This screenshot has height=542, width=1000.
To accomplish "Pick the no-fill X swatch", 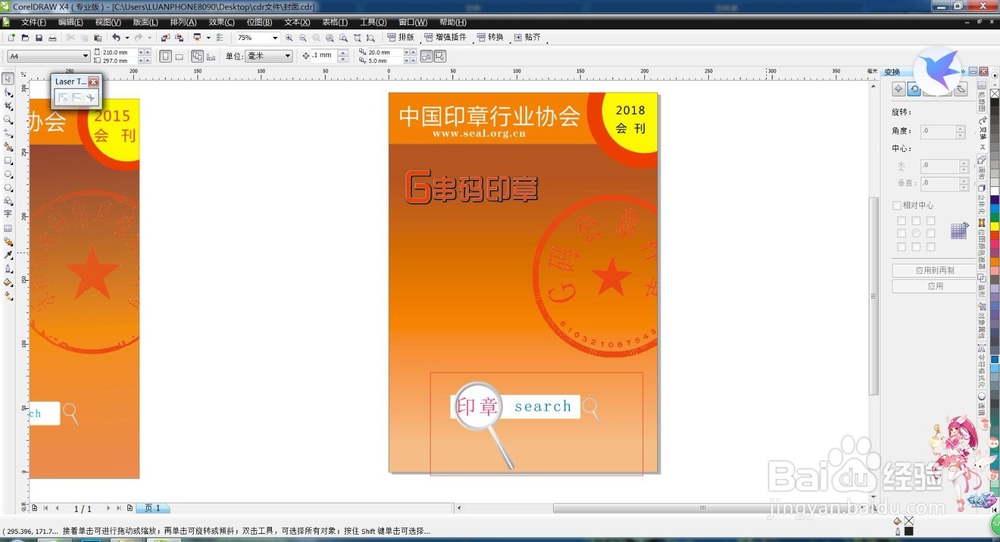I will click(995, 93).
